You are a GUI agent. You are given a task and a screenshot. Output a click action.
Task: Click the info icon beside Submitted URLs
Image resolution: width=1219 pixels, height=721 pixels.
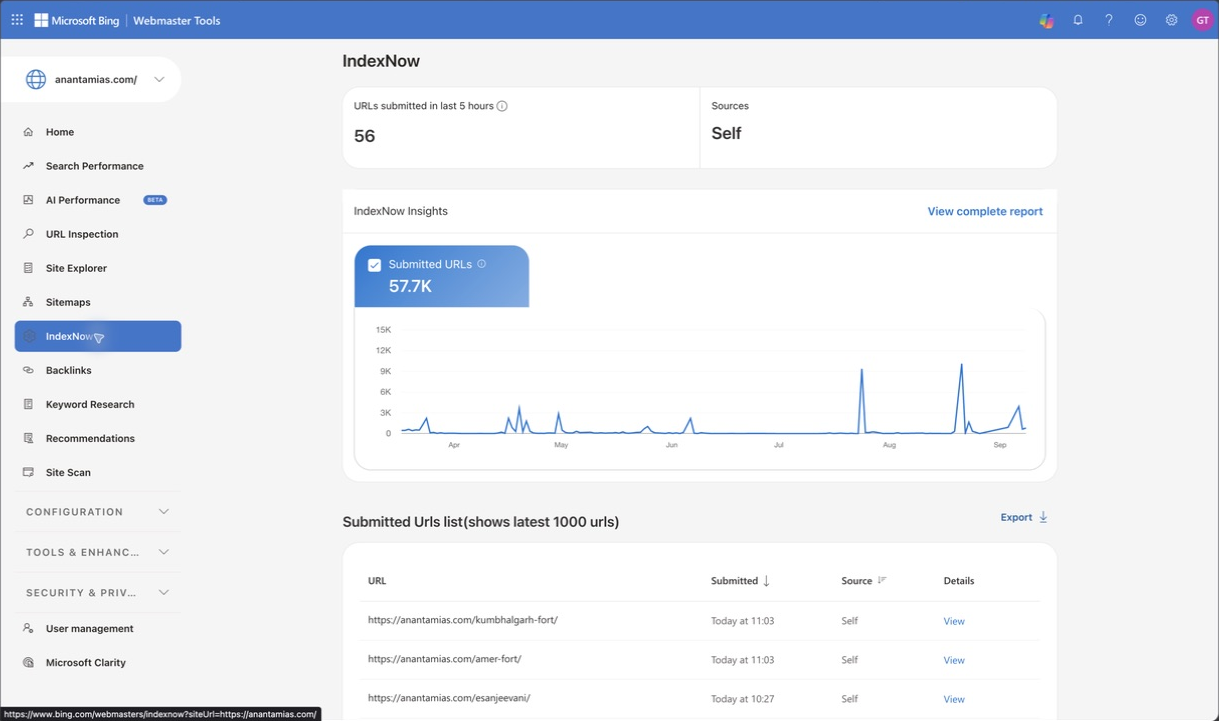(482, 264)
